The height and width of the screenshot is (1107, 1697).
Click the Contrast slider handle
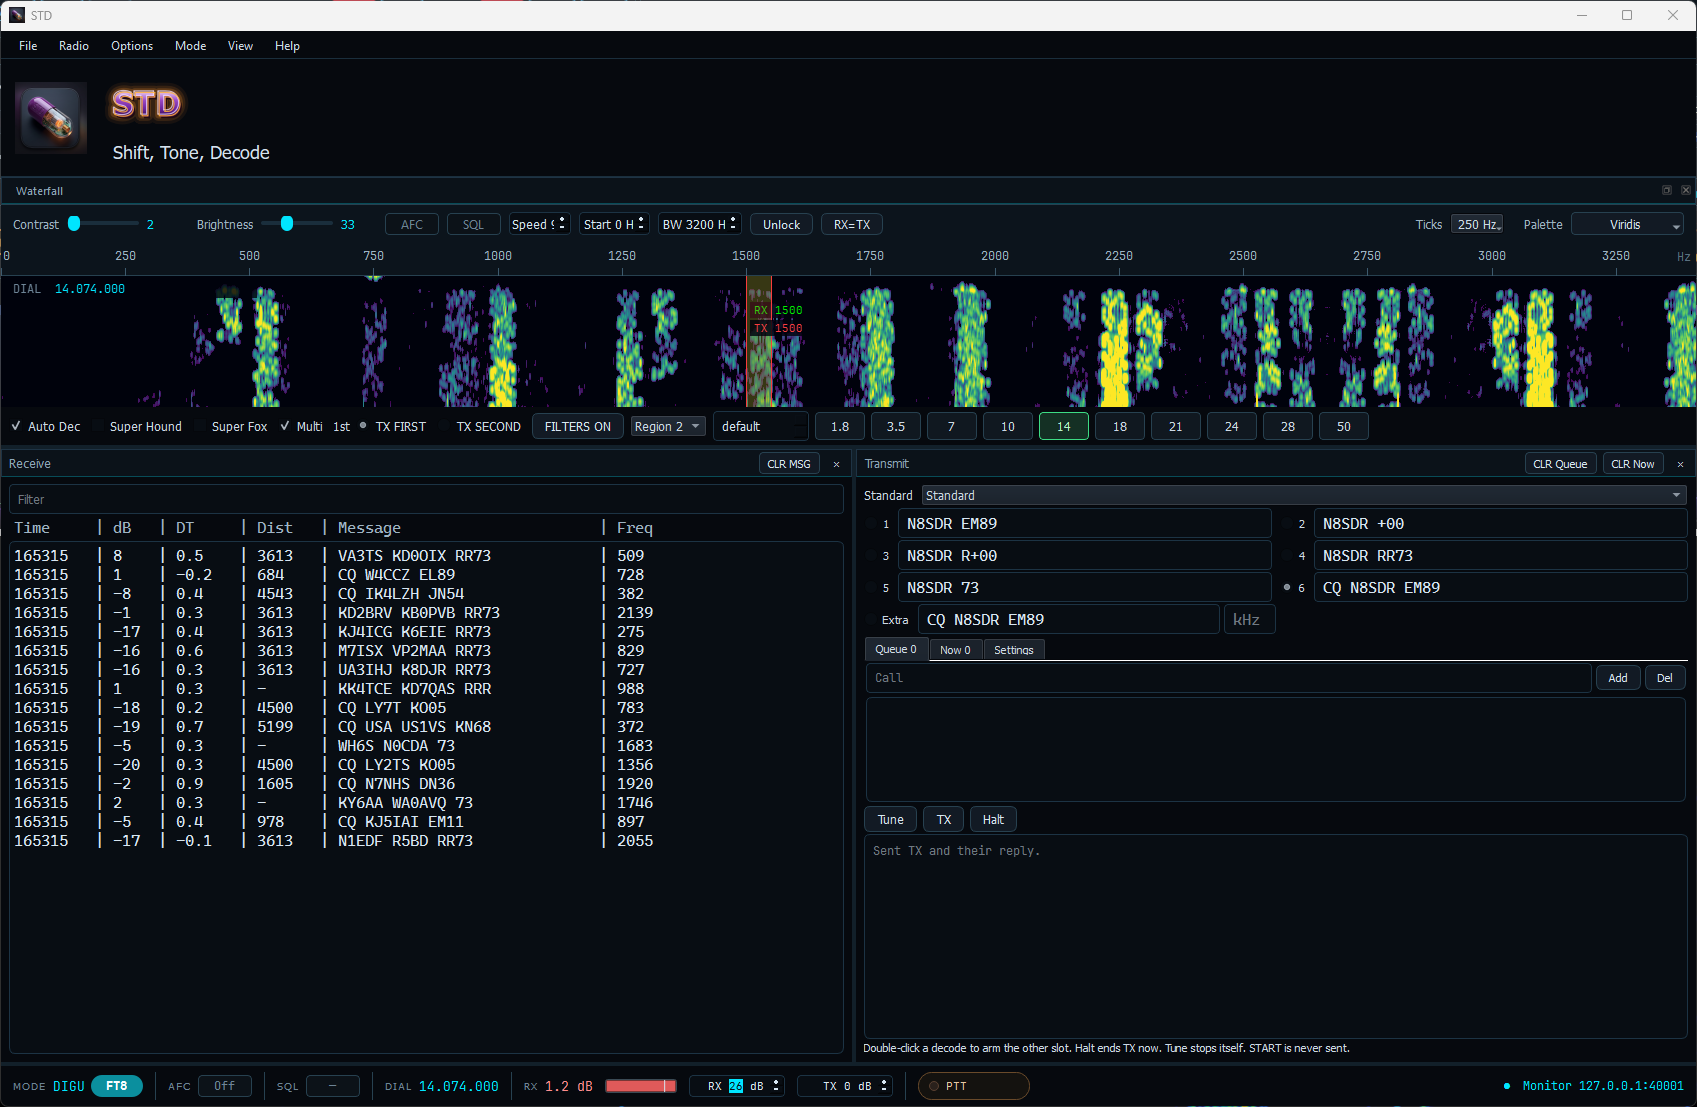click(74, 224)
